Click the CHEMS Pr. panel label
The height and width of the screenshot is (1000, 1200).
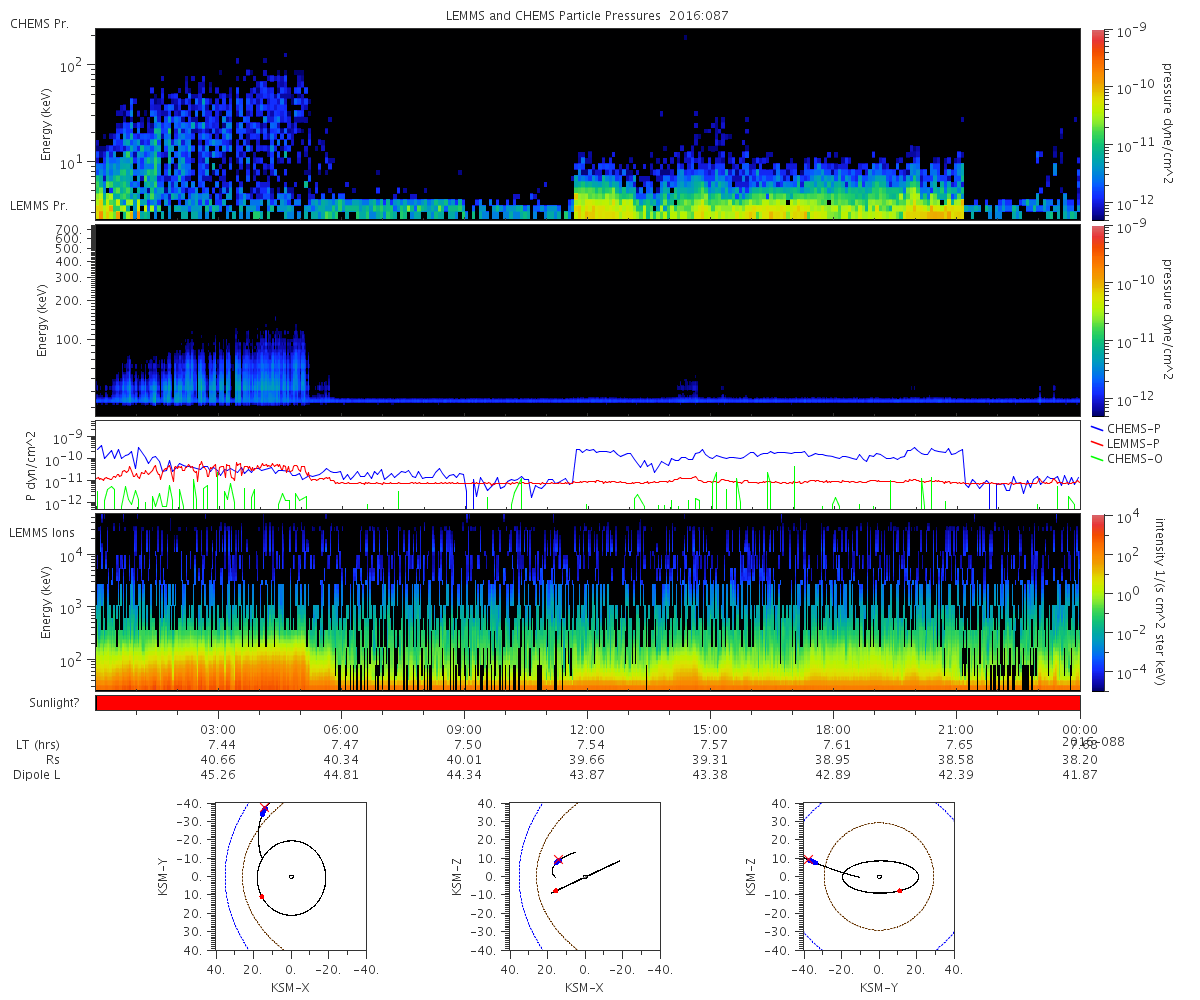coord(39,23)
